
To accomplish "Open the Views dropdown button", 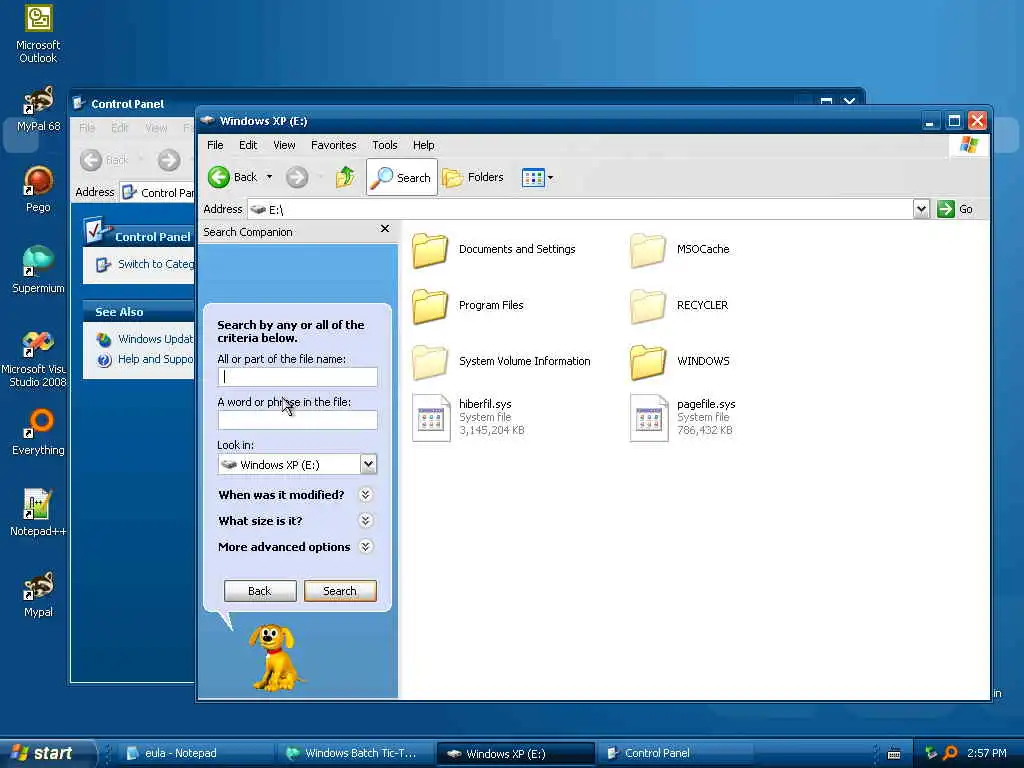I will [x=537, y=177].
